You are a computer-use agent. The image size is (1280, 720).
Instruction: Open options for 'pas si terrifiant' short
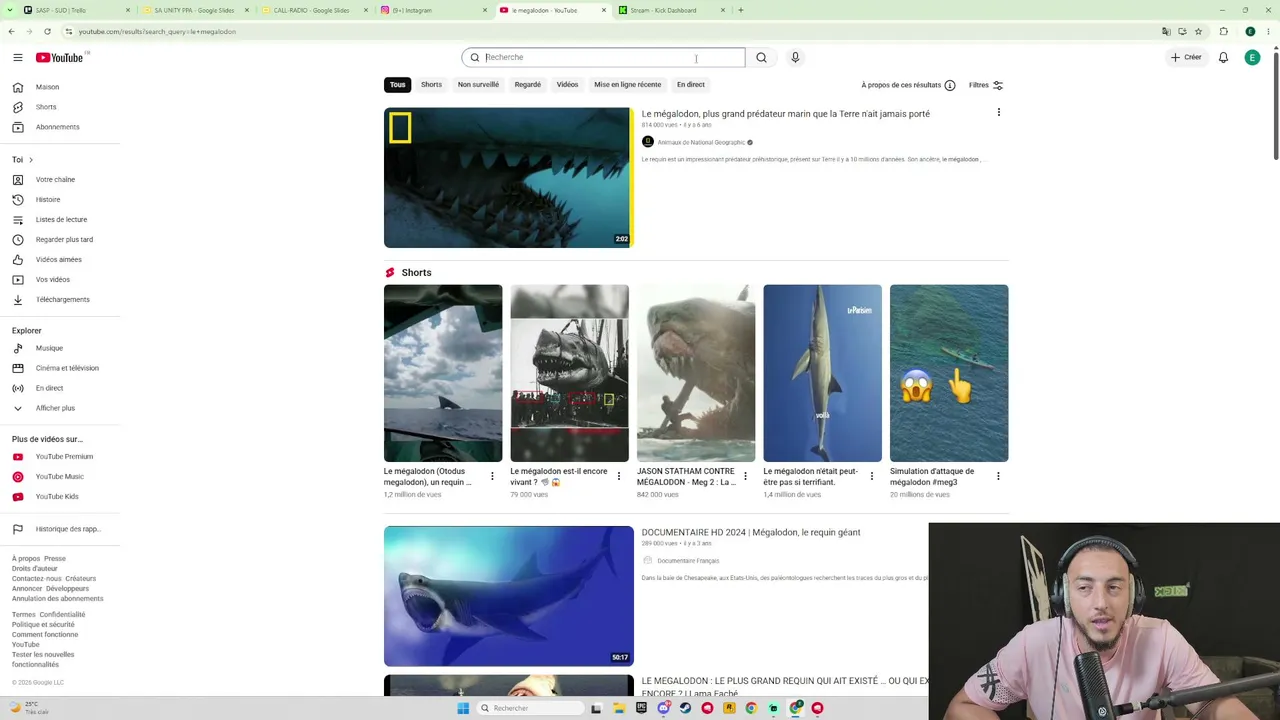pos(871,477)
